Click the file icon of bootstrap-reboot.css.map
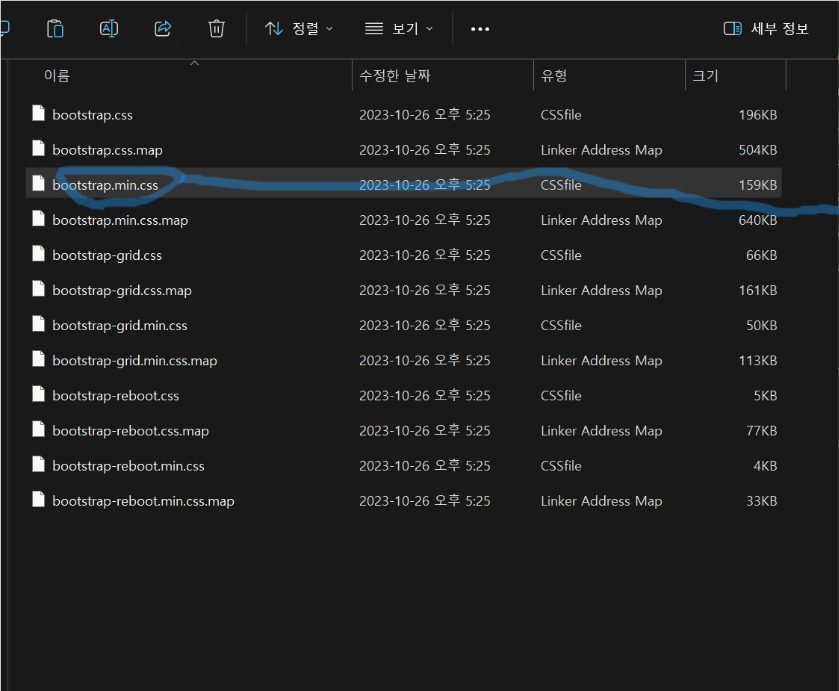The width and height of the screenshot is (839, 691). [x=38, y=429]
